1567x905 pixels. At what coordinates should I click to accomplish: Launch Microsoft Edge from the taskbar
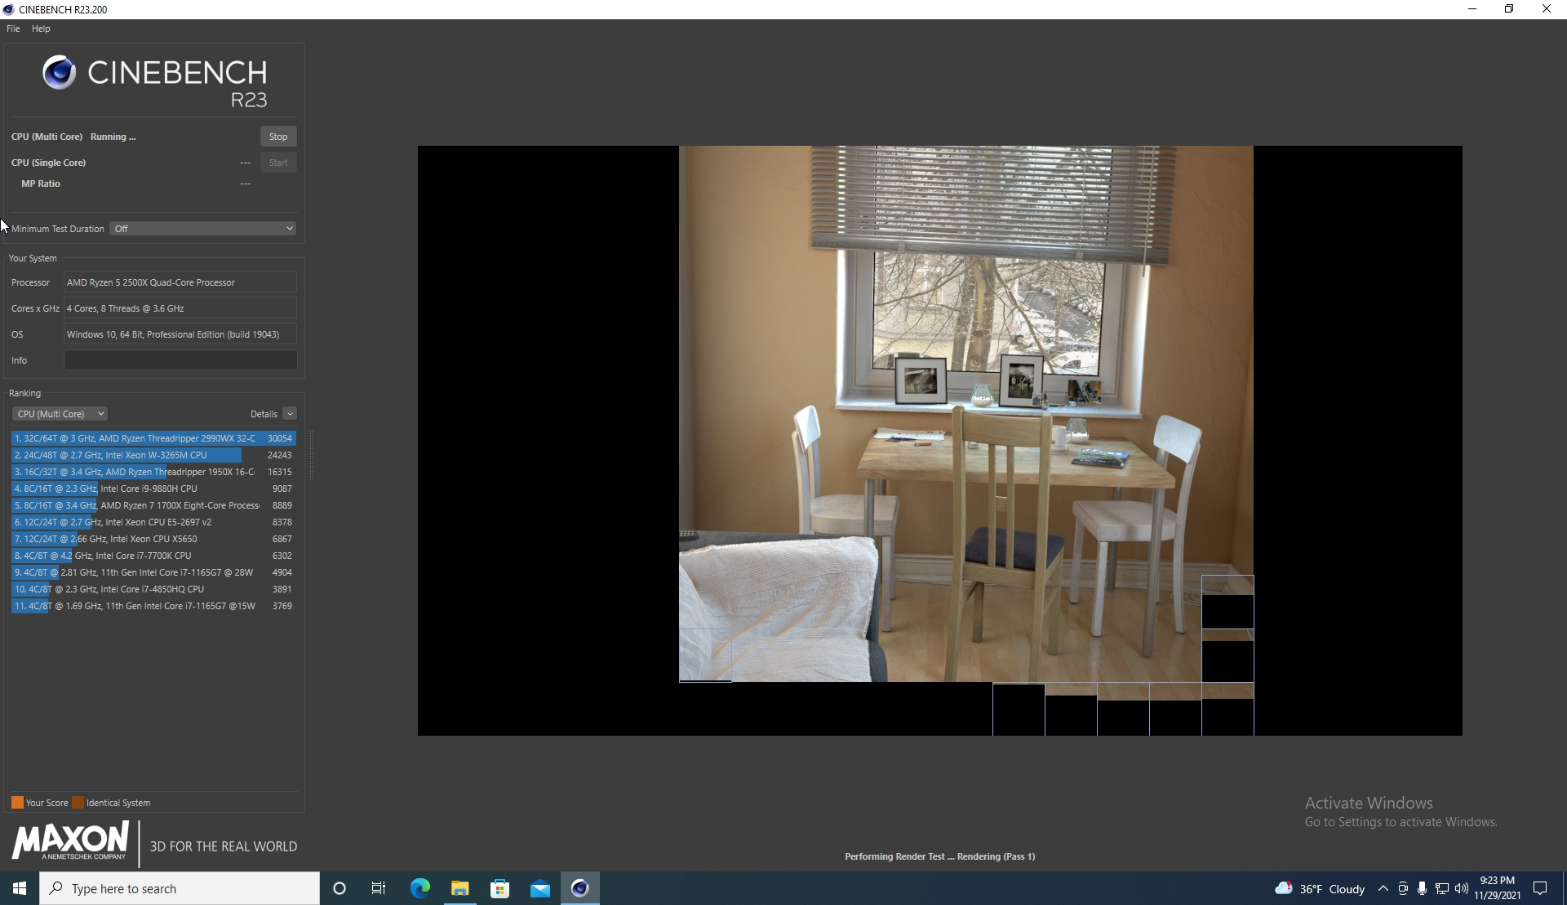420,888
